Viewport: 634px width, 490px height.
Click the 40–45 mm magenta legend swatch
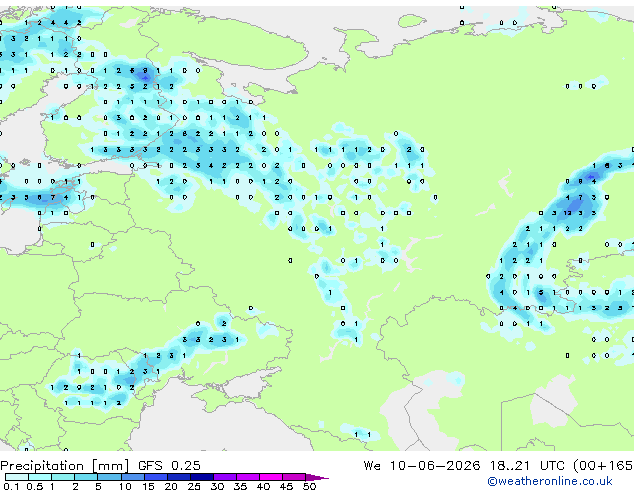[271, 477]
